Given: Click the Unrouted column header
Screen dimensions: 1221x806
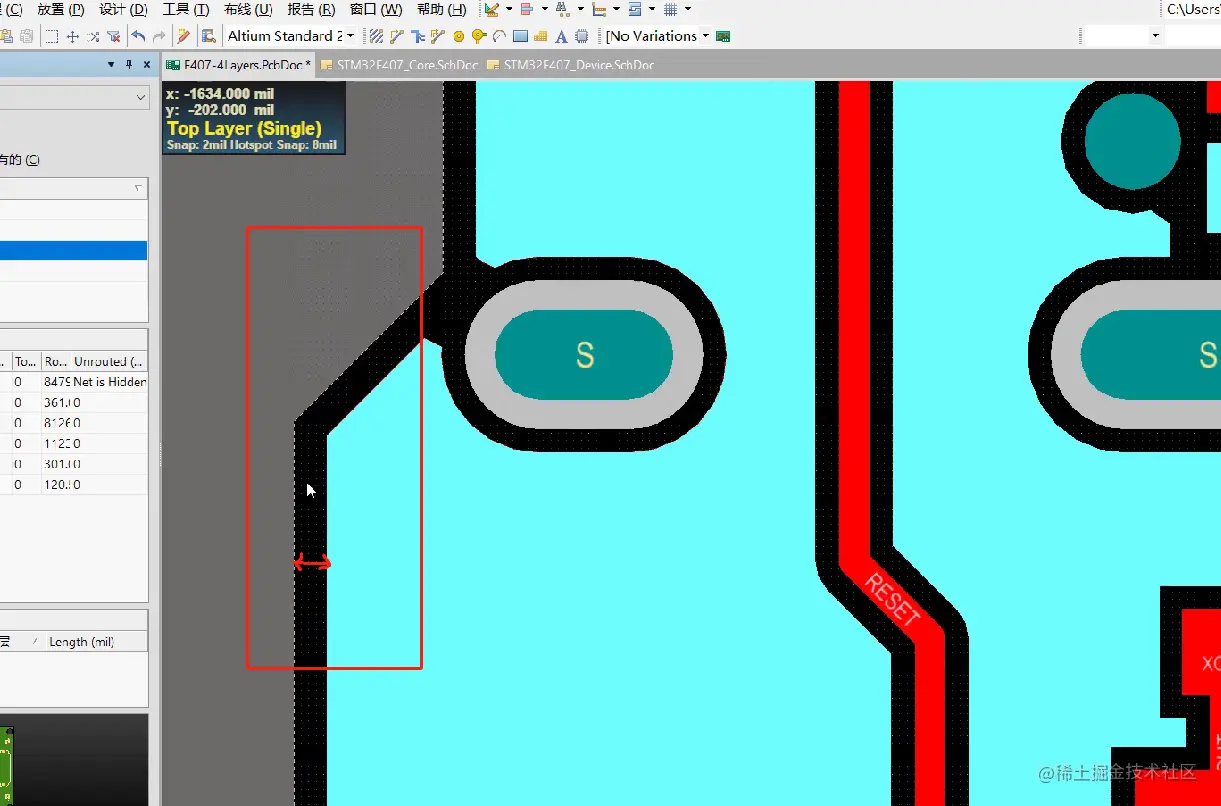Looking at the screenshot, I should coord(108,361).
